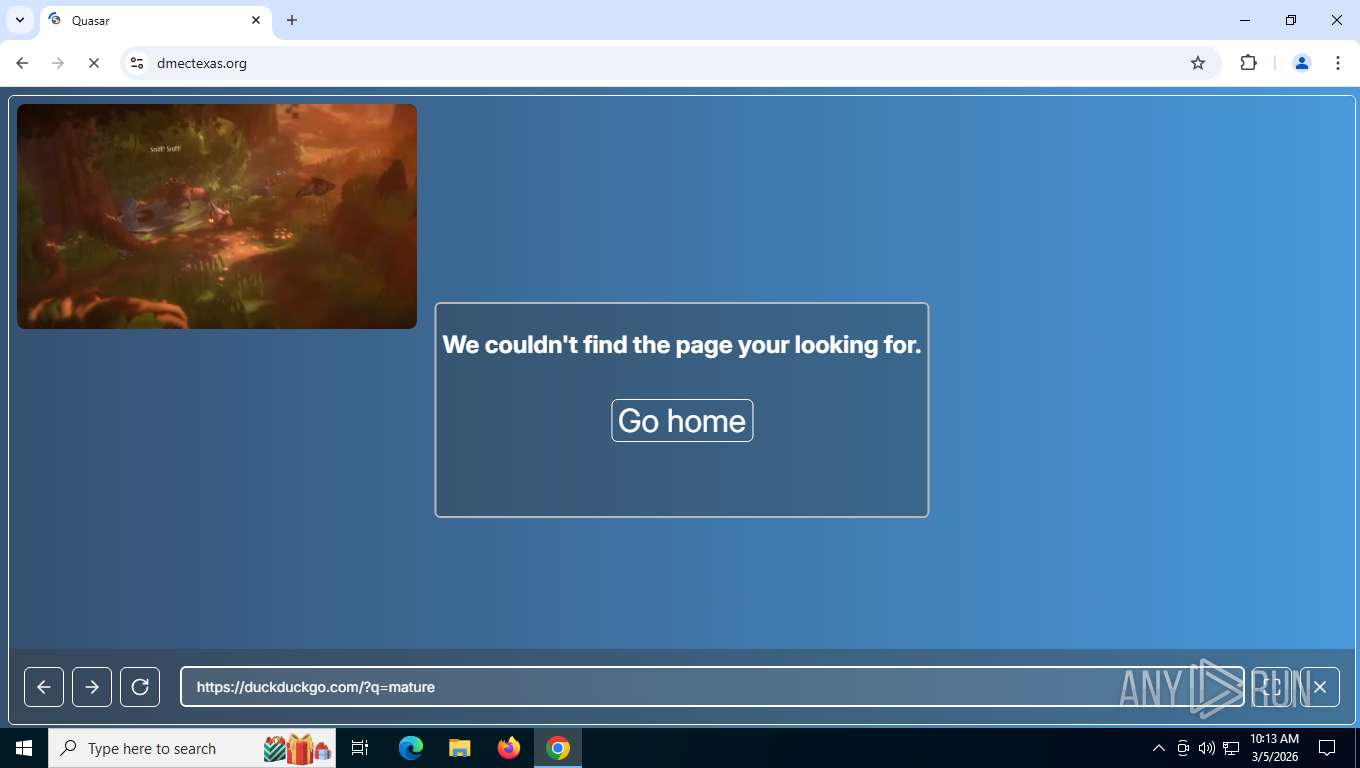Image resolution: width=1360 pixels, height=768 pixels.
Task: Select the Quasar browser tab
Action: (155, 20)
